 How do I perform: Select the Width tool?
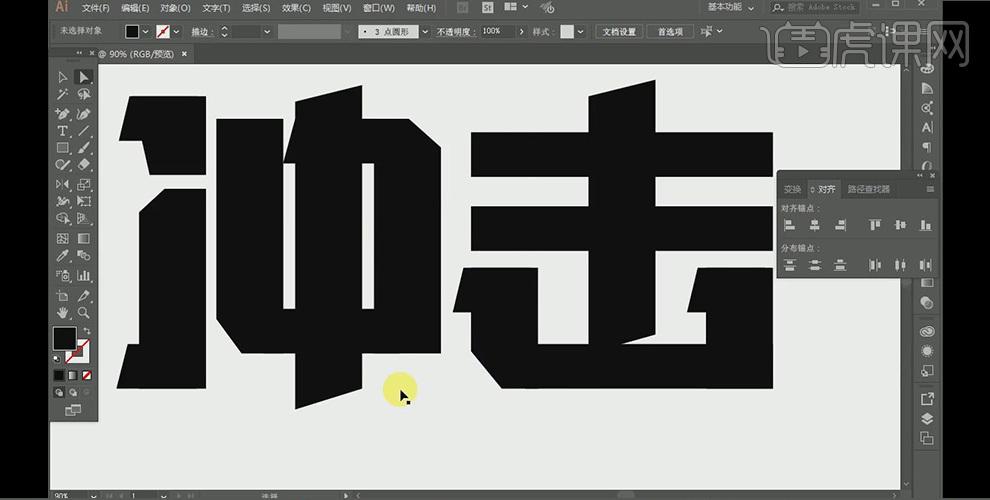coord(63,201)
